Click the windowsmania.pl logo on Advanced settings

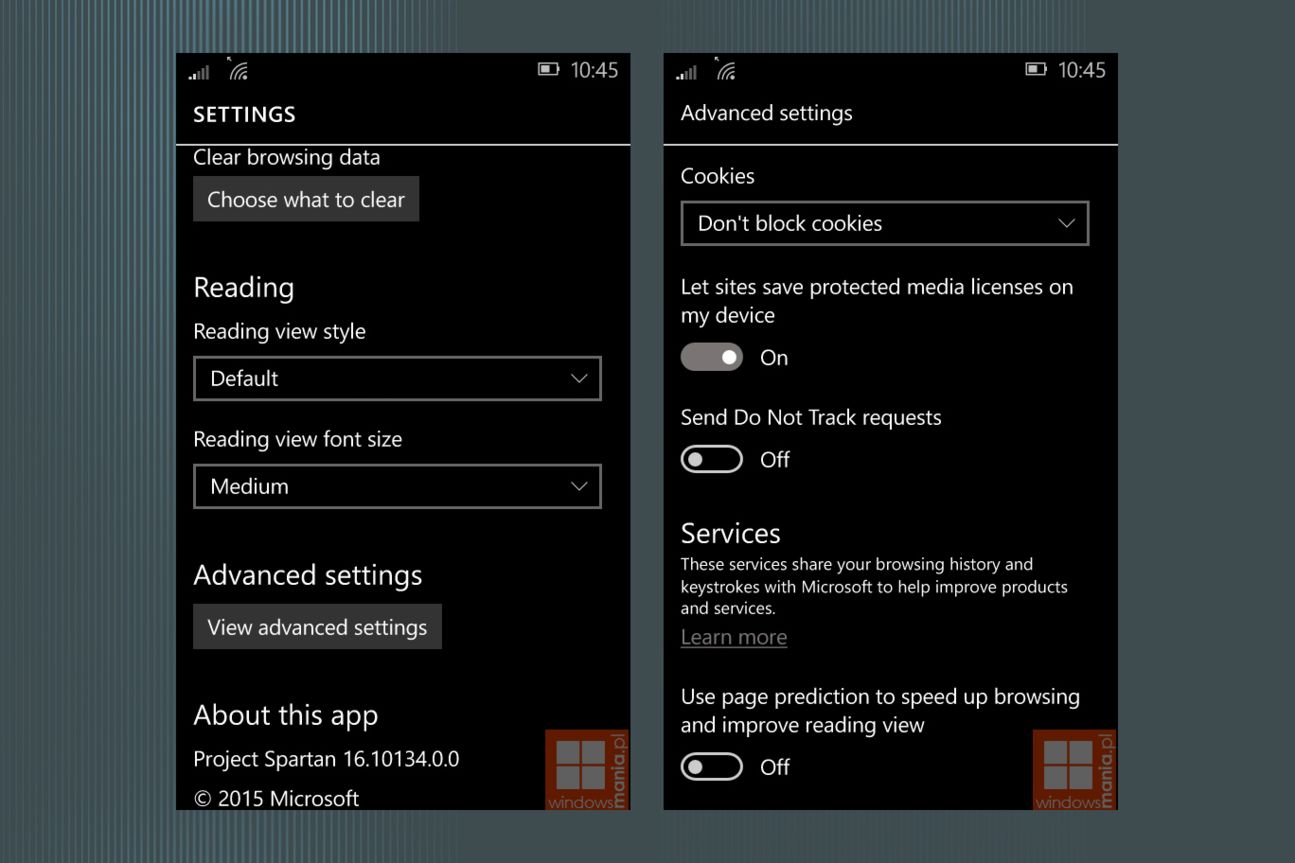click(x=1074, y=768)
